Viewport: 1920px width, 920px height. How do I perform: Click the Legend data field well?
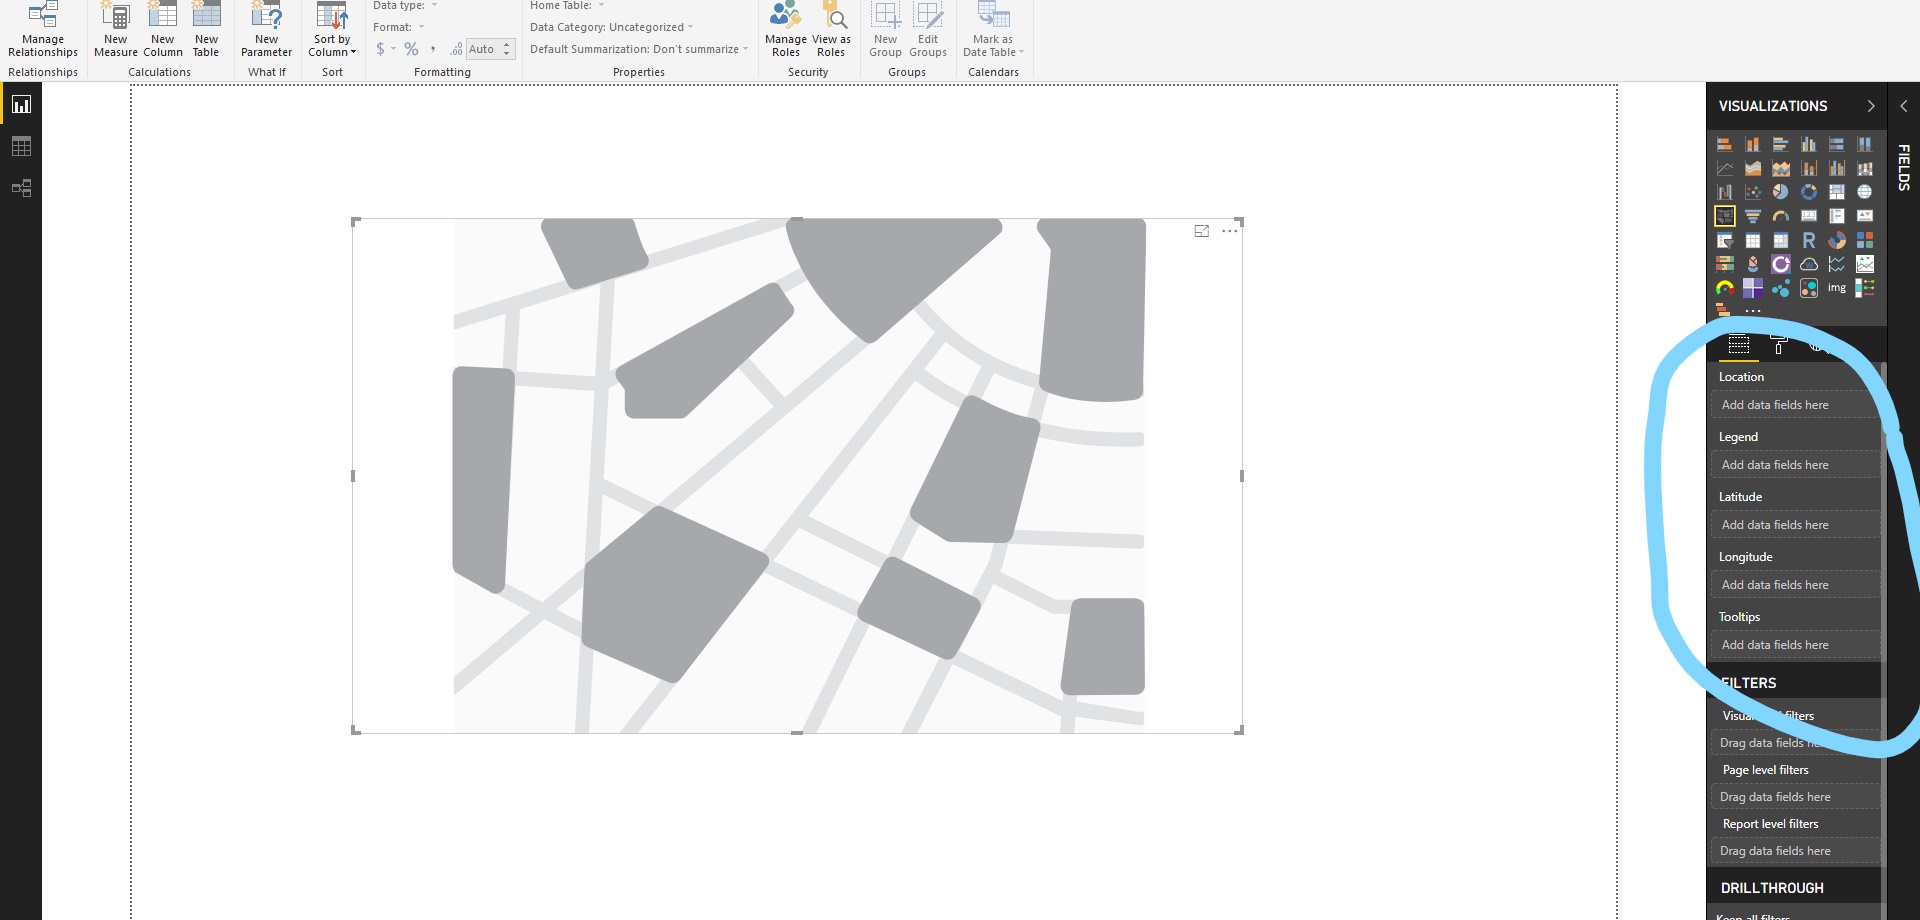(1796, 465)
